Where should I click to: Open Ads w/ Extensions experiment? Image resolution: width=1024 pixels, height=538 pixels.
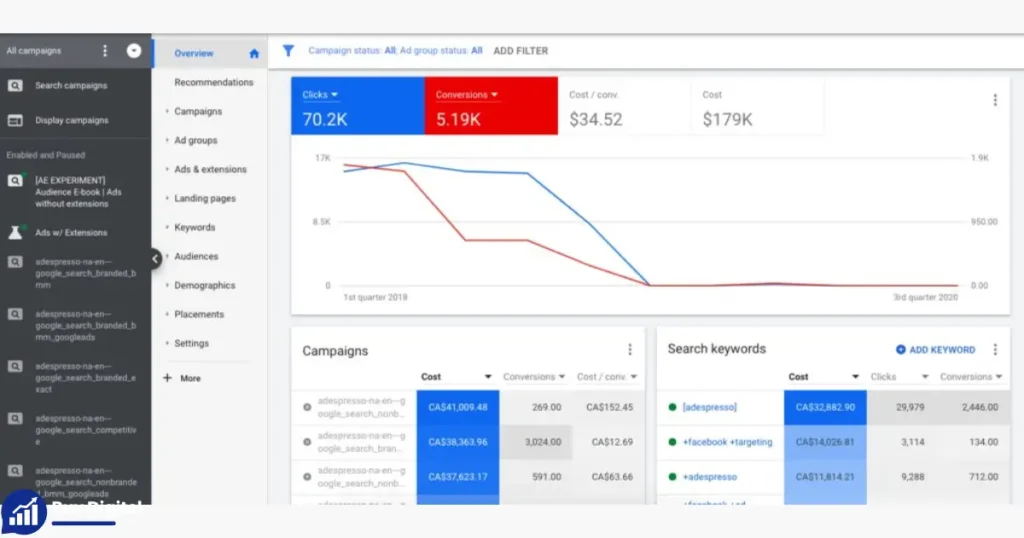tap(71, 232)
